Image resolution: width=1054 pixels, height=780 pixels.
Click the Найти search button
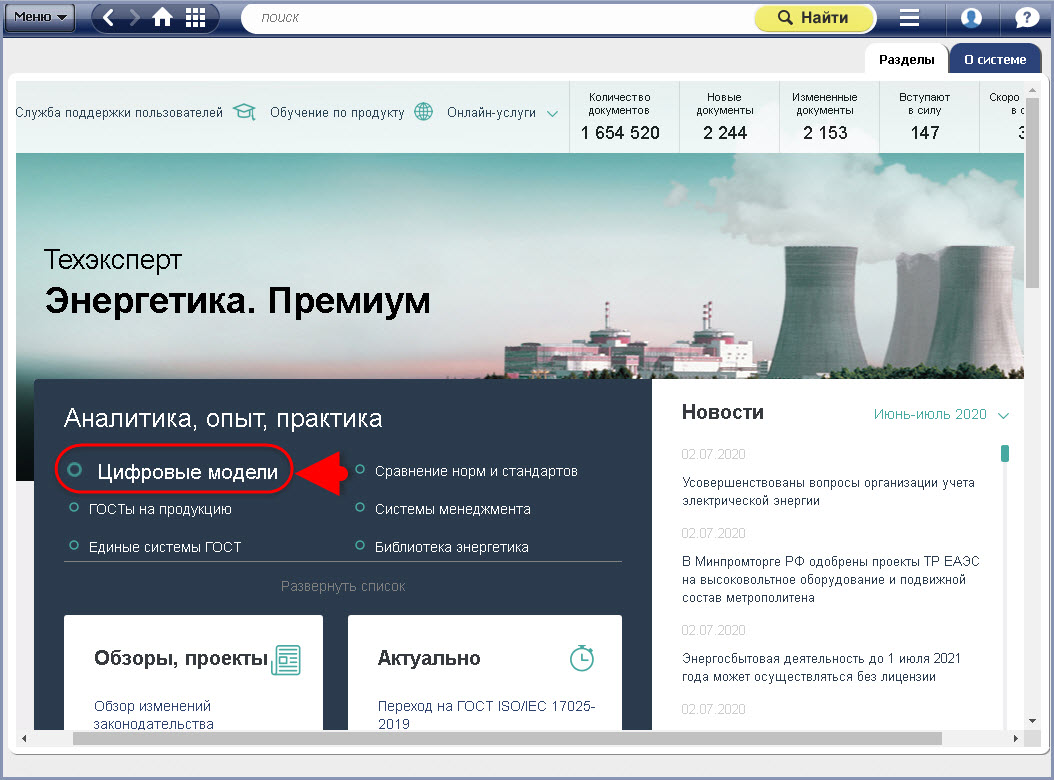pos(814,18)
